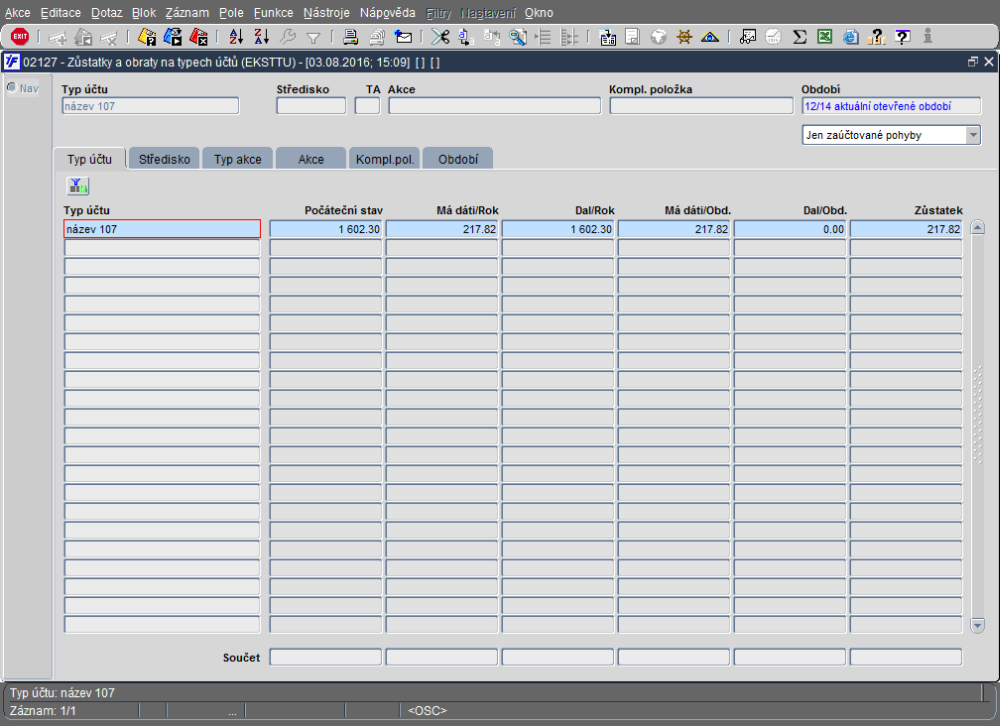Screen dimensions: 1000x726
Task: Click the context help question window icon
Action: pos(902,37)
